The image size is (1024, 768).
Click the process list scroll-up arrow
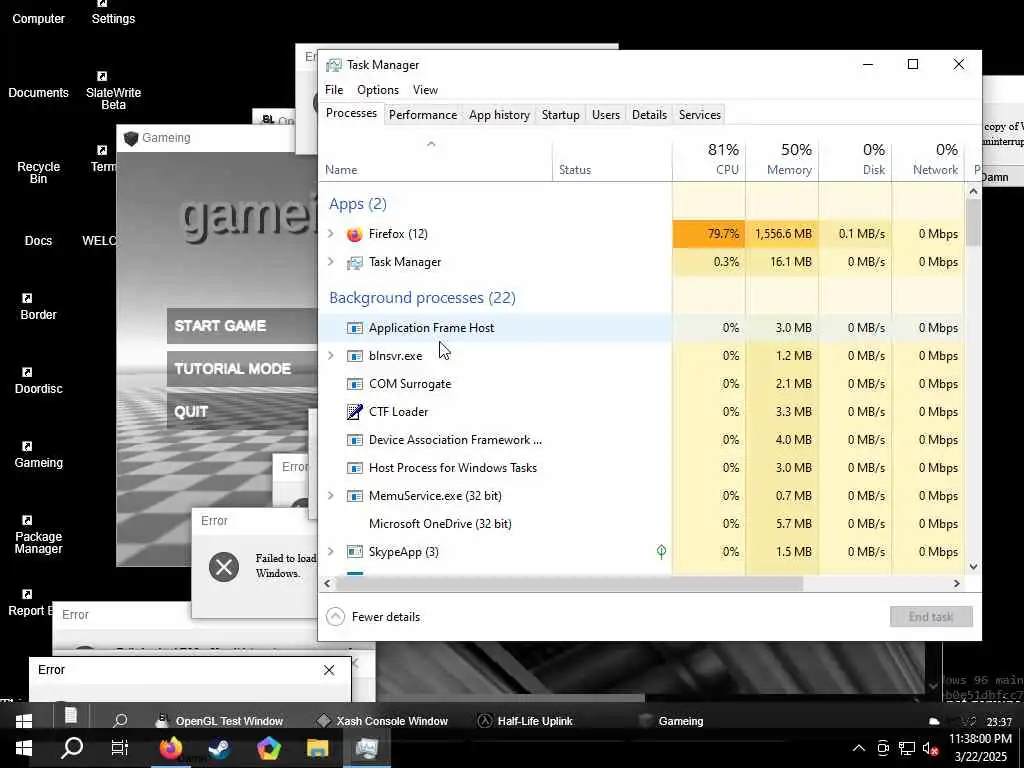(x=973, y=191)
